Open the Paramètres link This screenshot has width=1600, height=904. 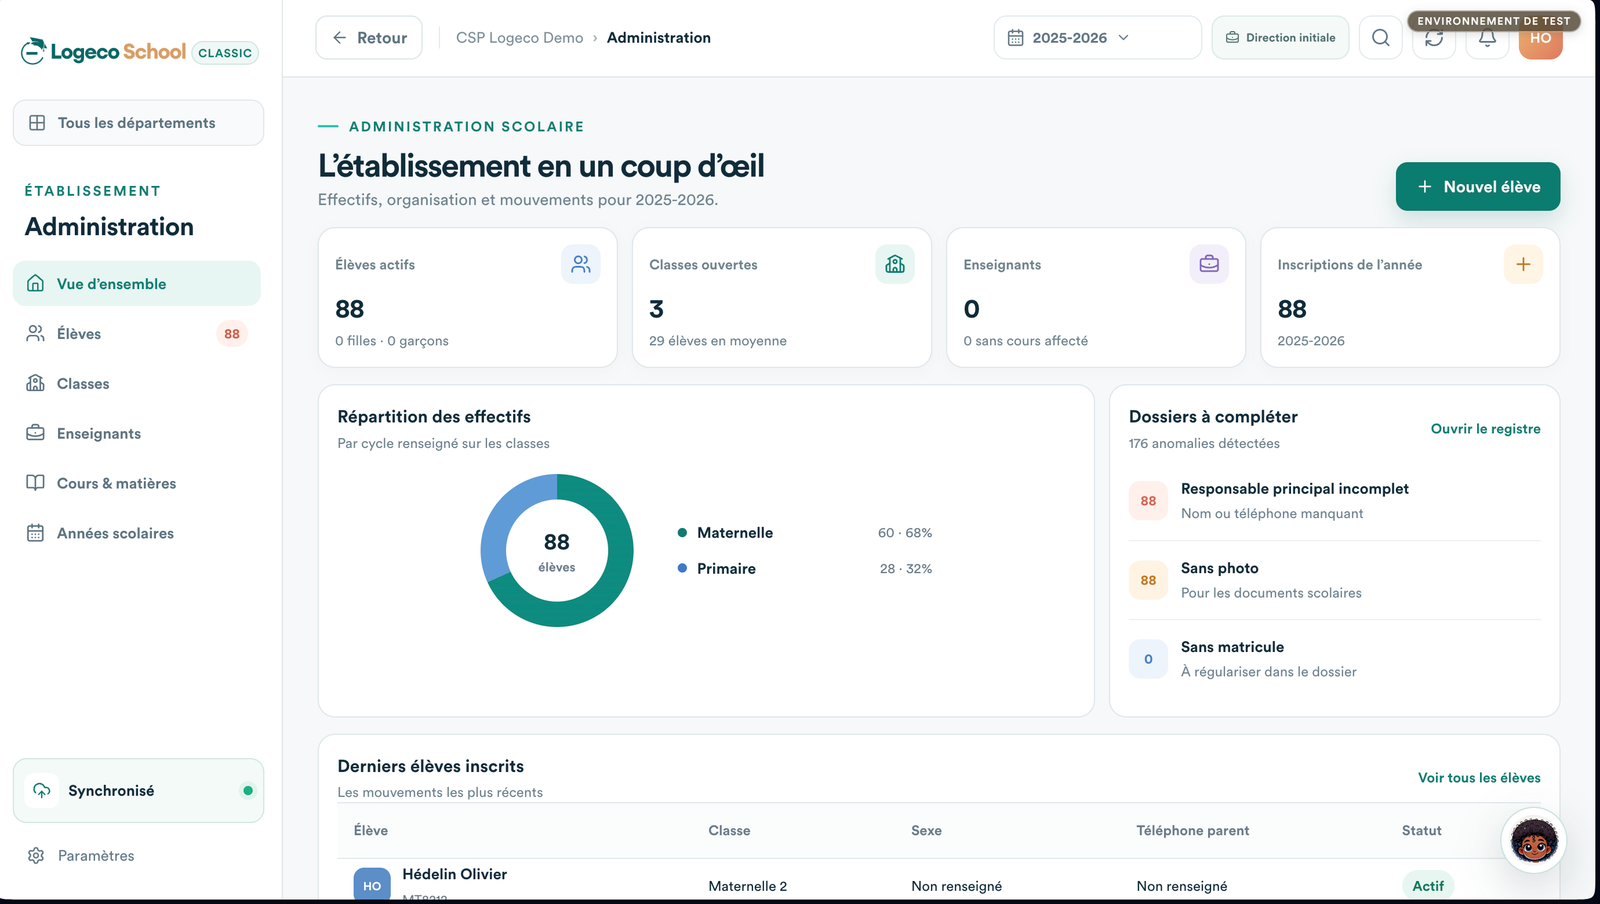point(96,856)
